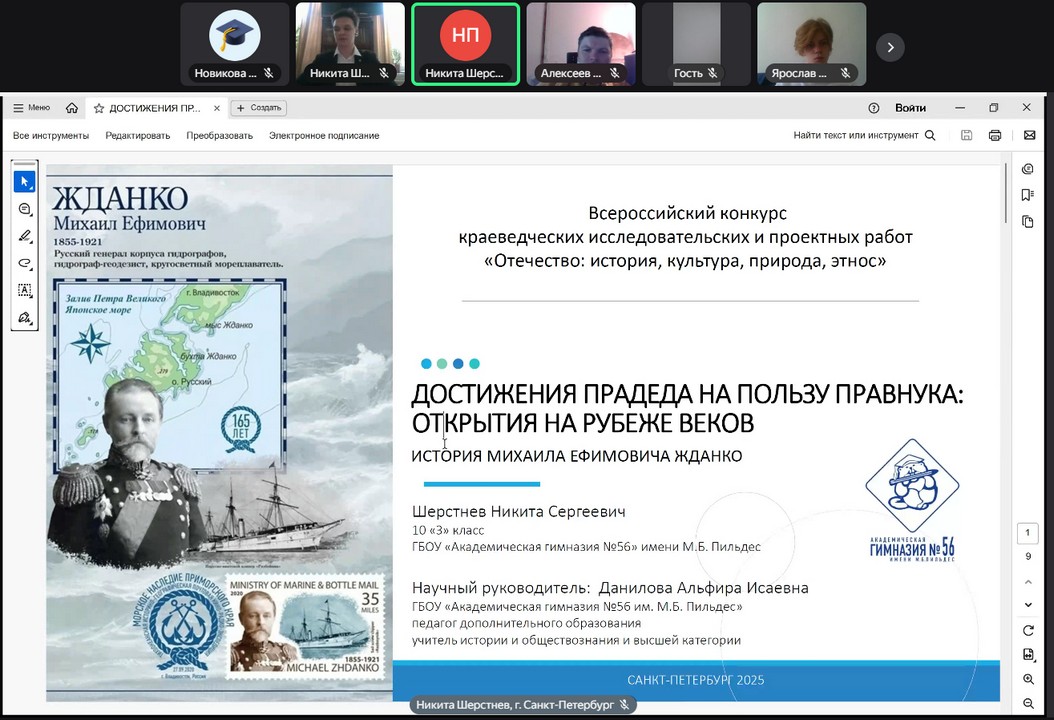The image size is (1054, 720).
Task: Open the help question mark icon
Action: [x=874, y=108]
